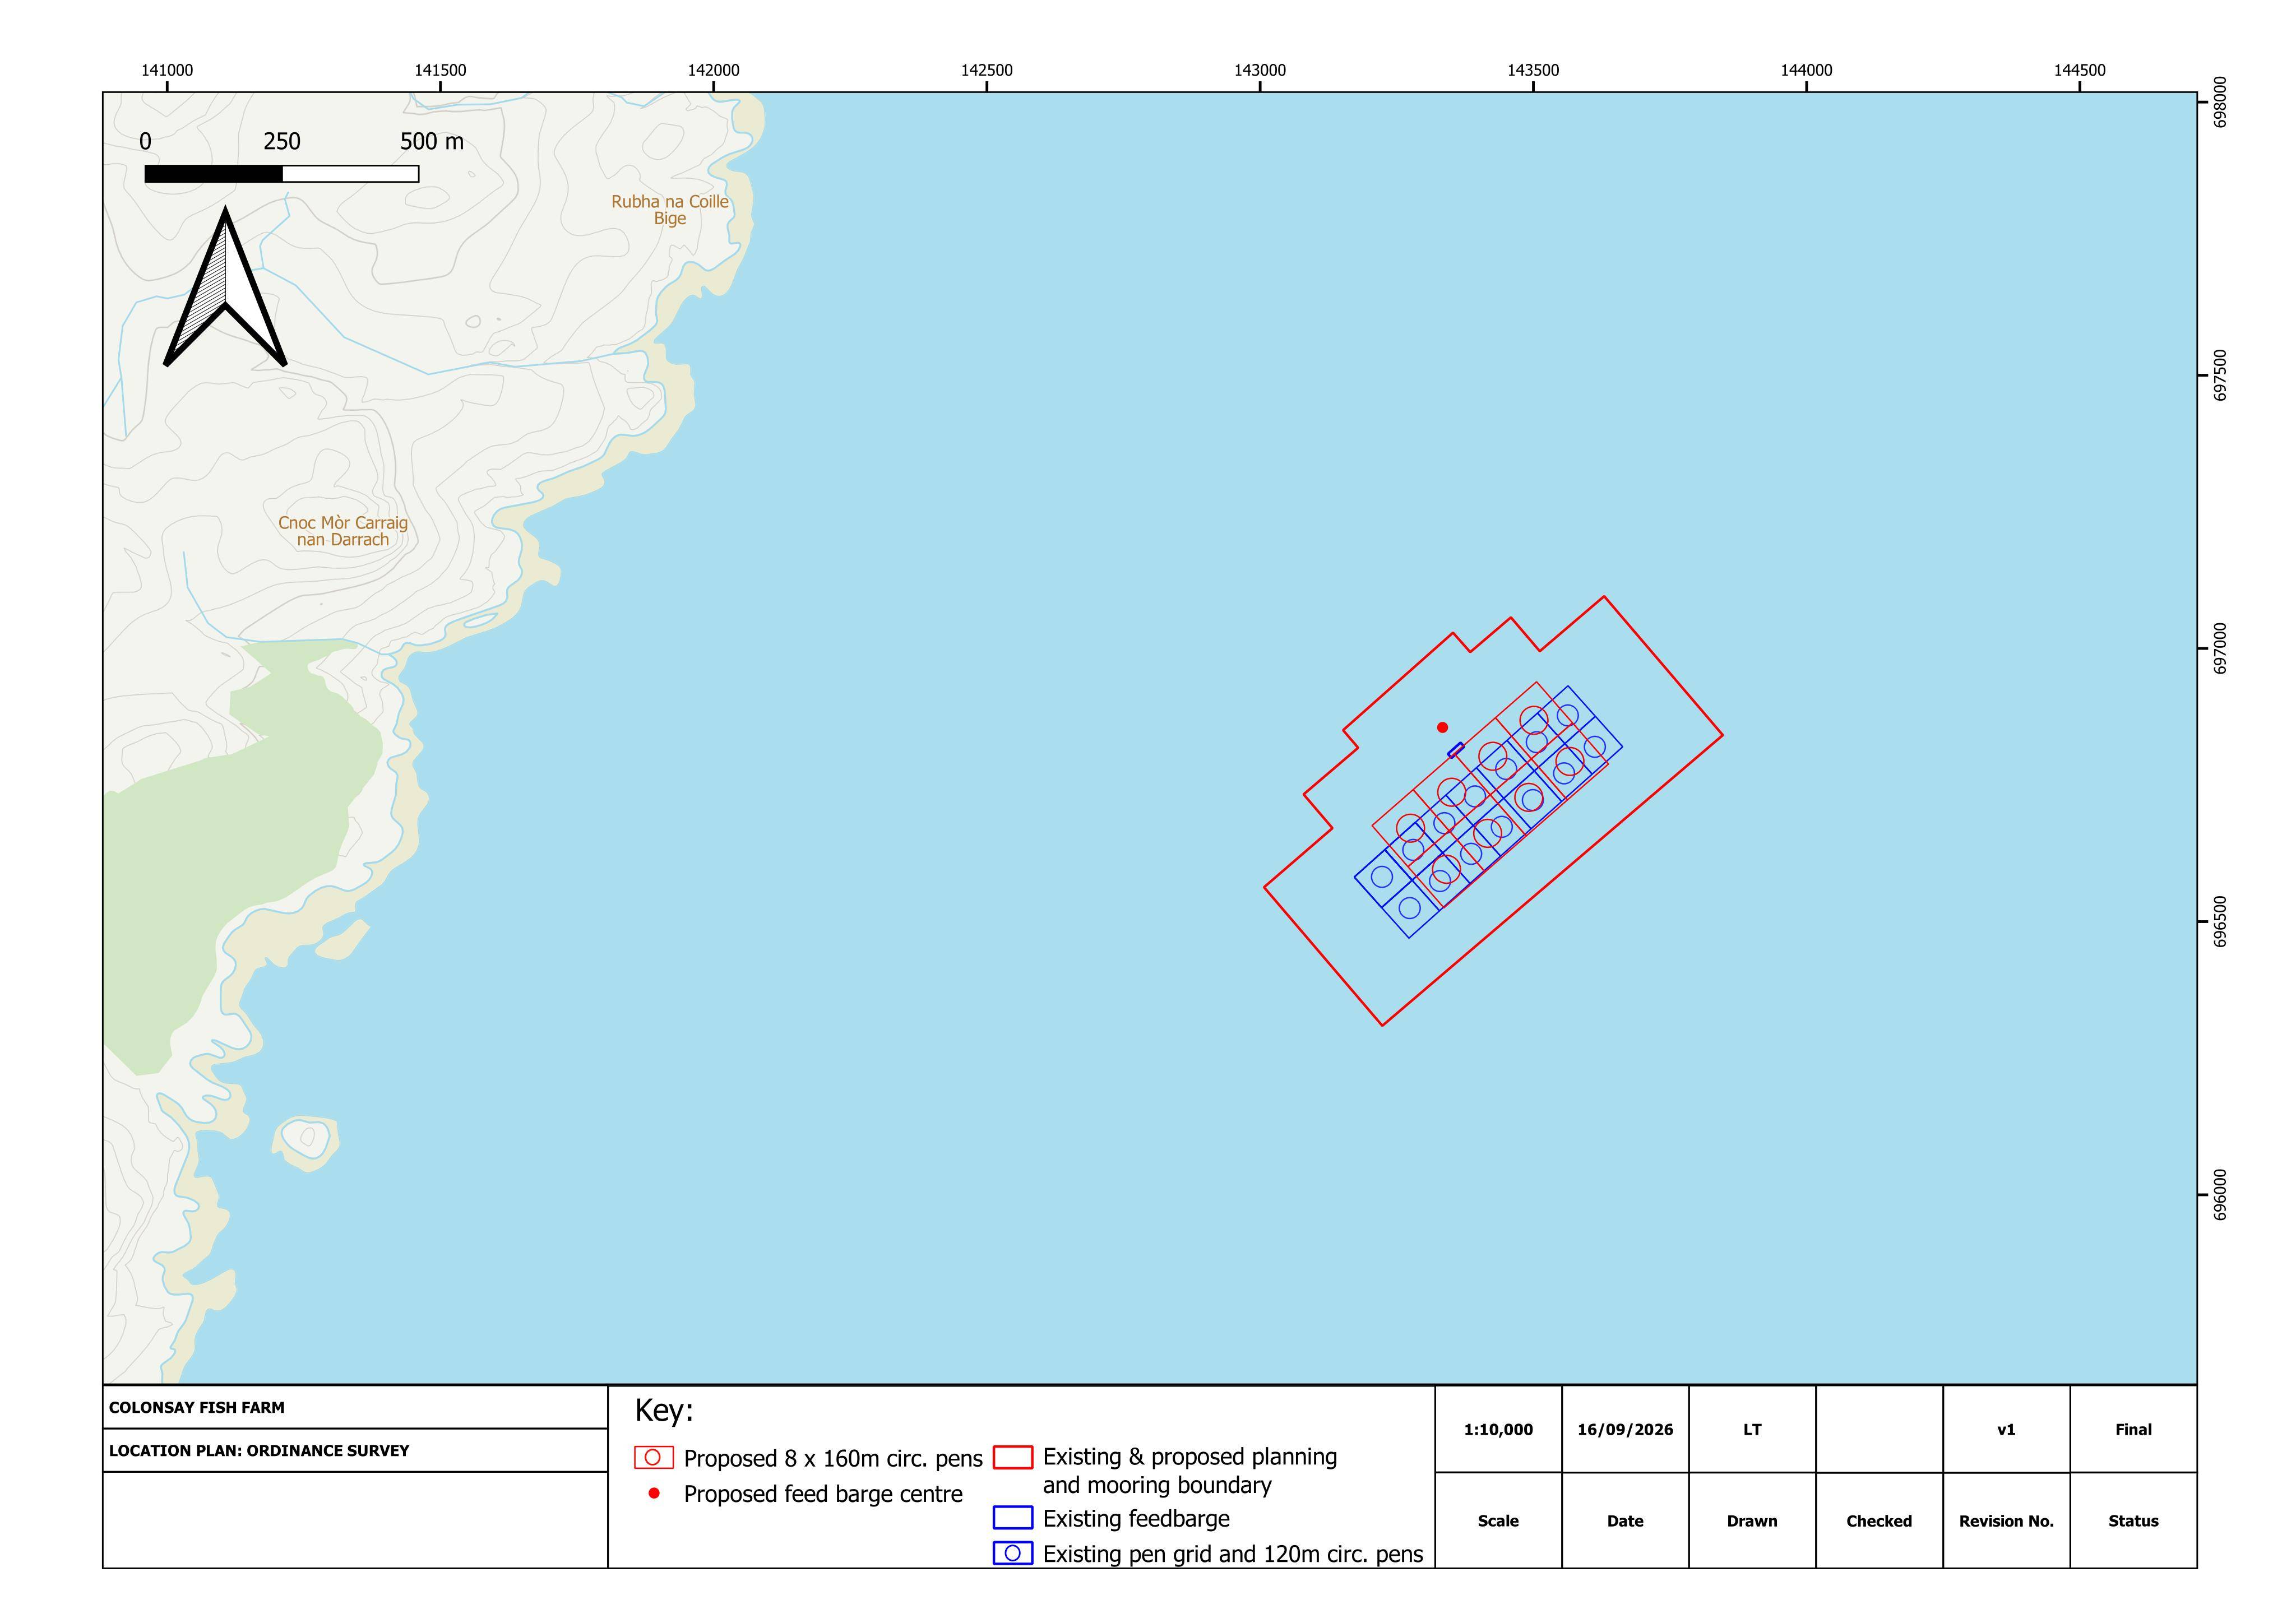Click the 696000 northing grid label

pos(2220,1195)
